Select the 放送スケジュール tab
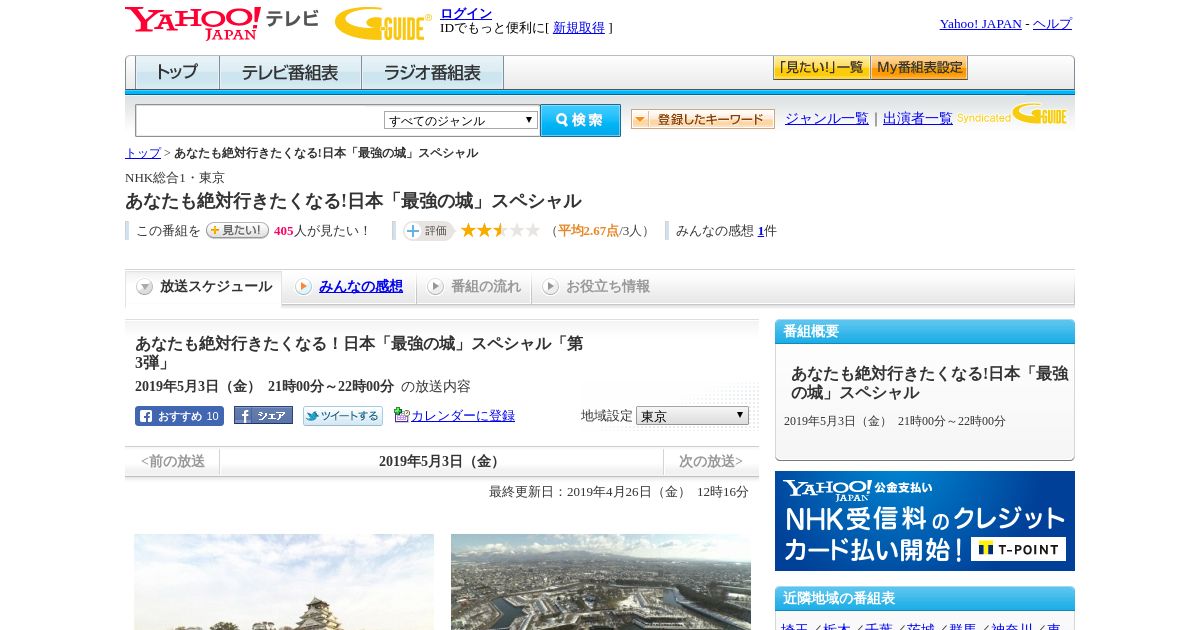 [204, 287]
